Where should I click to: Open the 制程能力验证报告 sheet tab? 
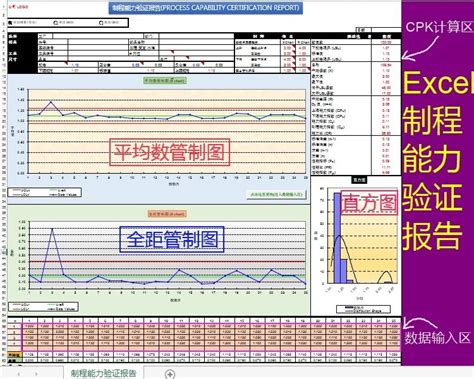pyautogui.click(x=103, y=373)
